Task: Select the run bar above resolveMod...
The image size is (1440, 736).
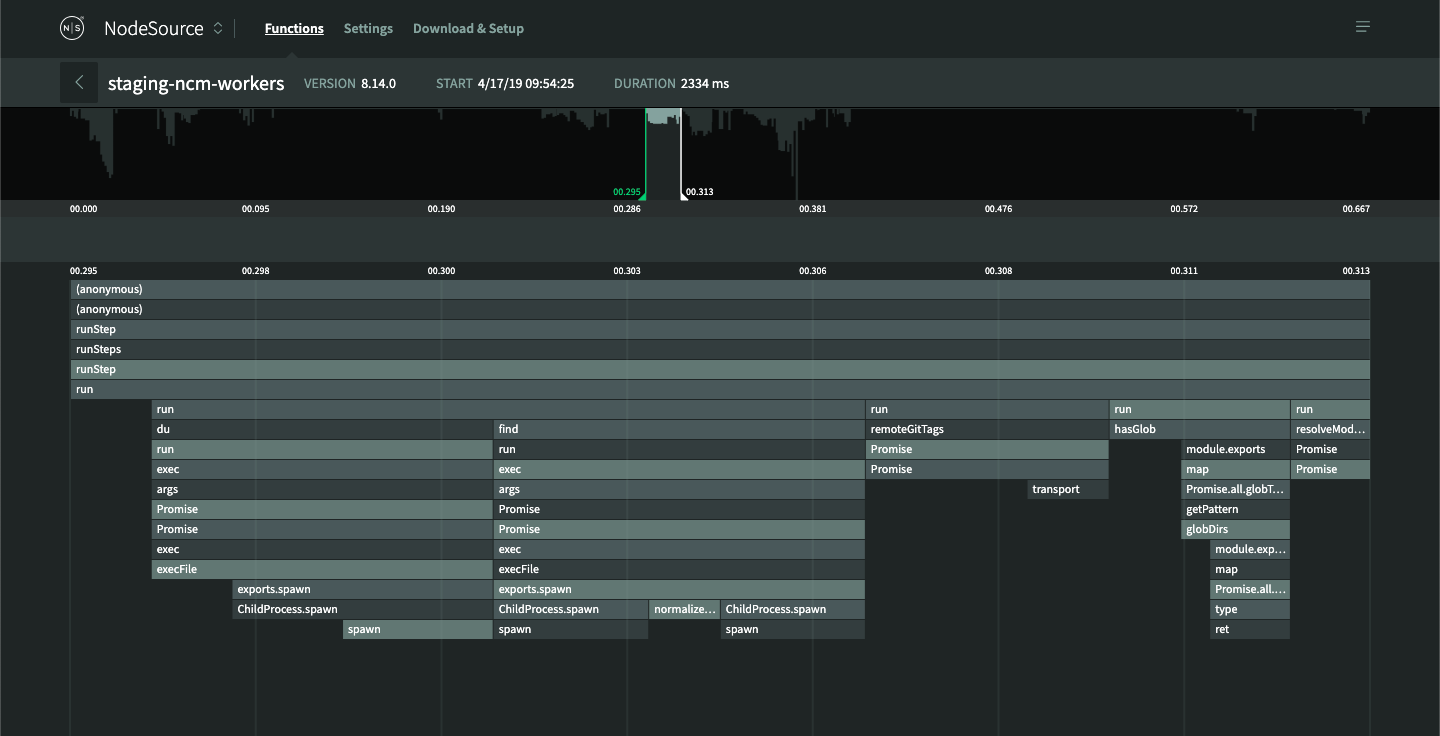Action: coord(1330,410)
